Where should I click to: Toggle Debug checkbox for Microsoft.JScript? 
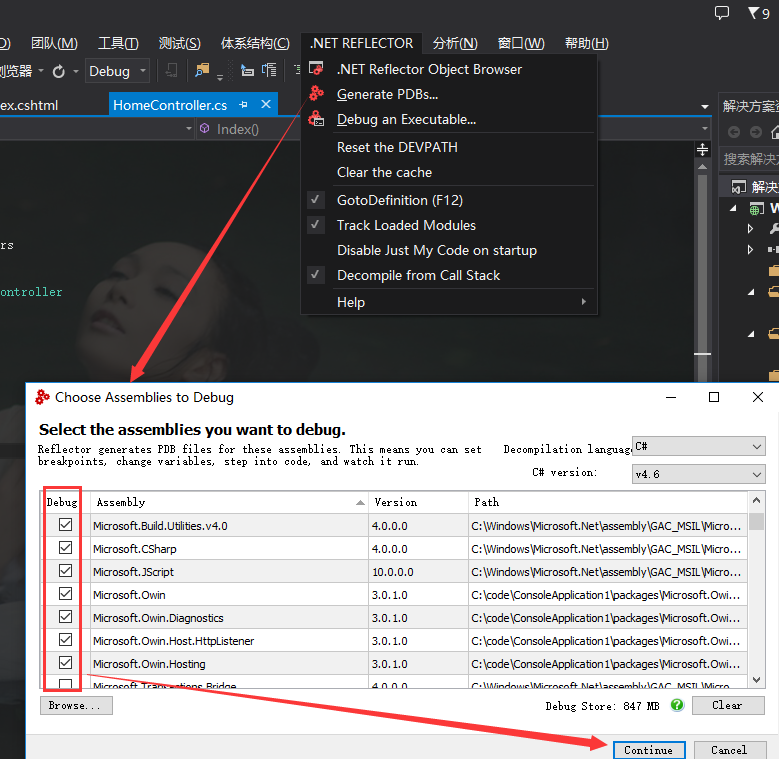(65, 570)
